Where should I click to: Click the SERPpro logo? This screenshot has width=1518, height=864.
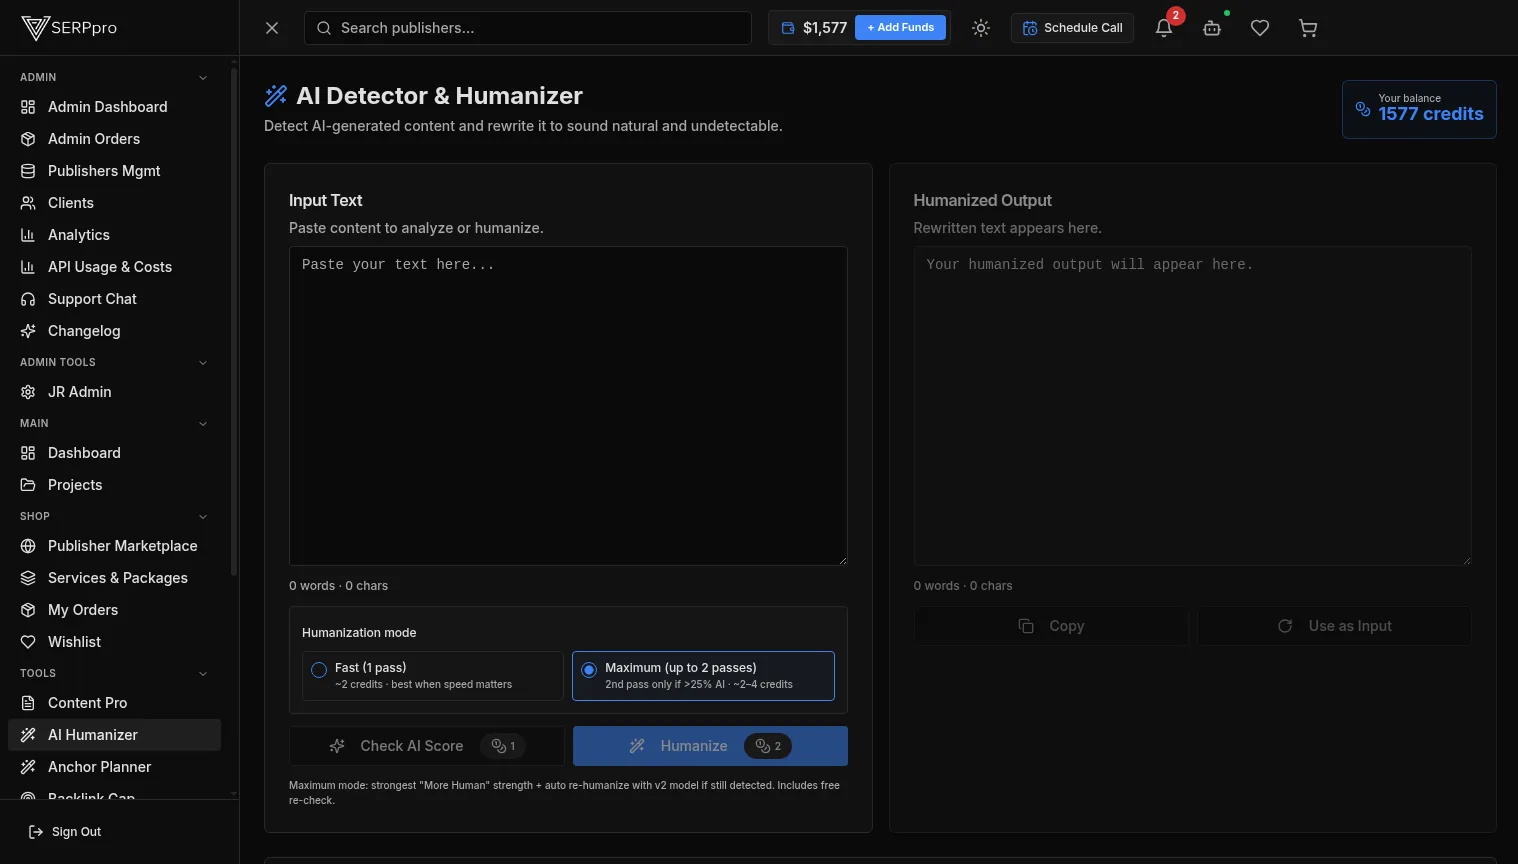point(69,28)
